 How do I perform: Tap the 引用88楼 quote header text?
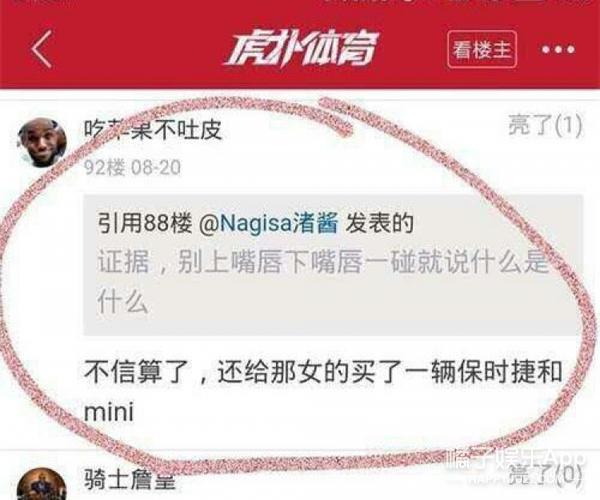click(145, 223)
